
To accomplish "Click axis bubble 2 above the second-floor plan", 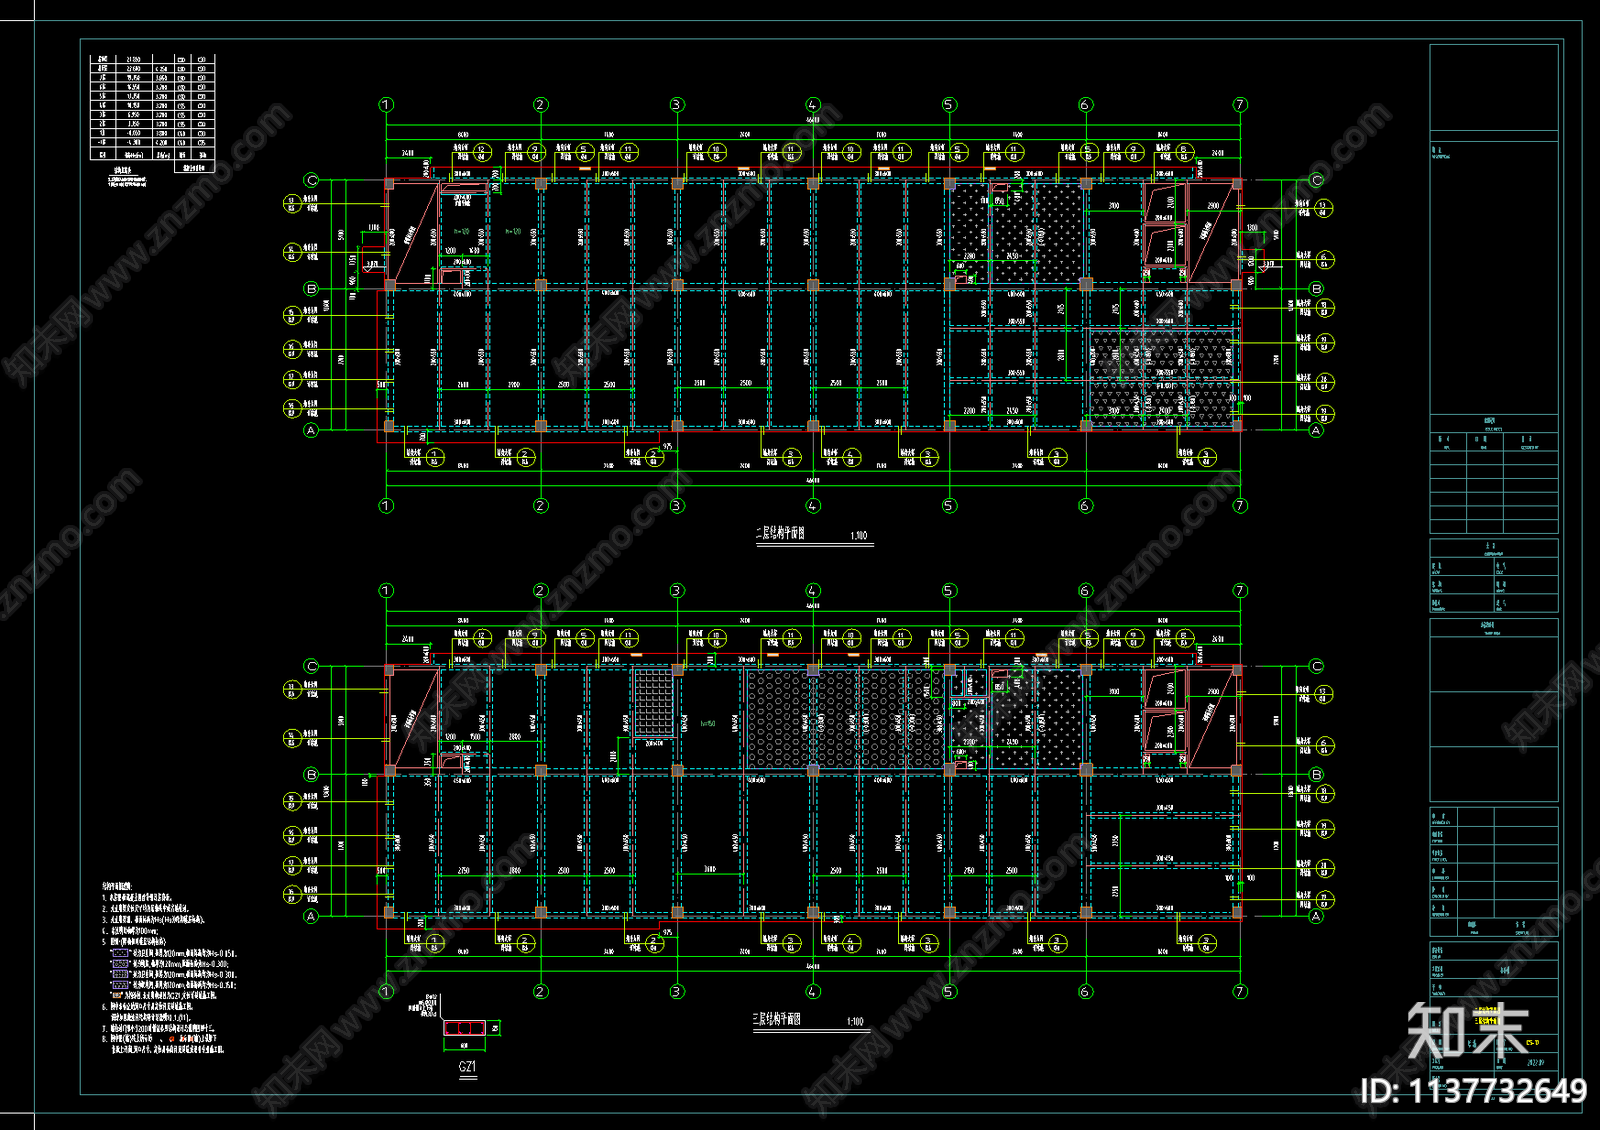I will click(541, 104).
